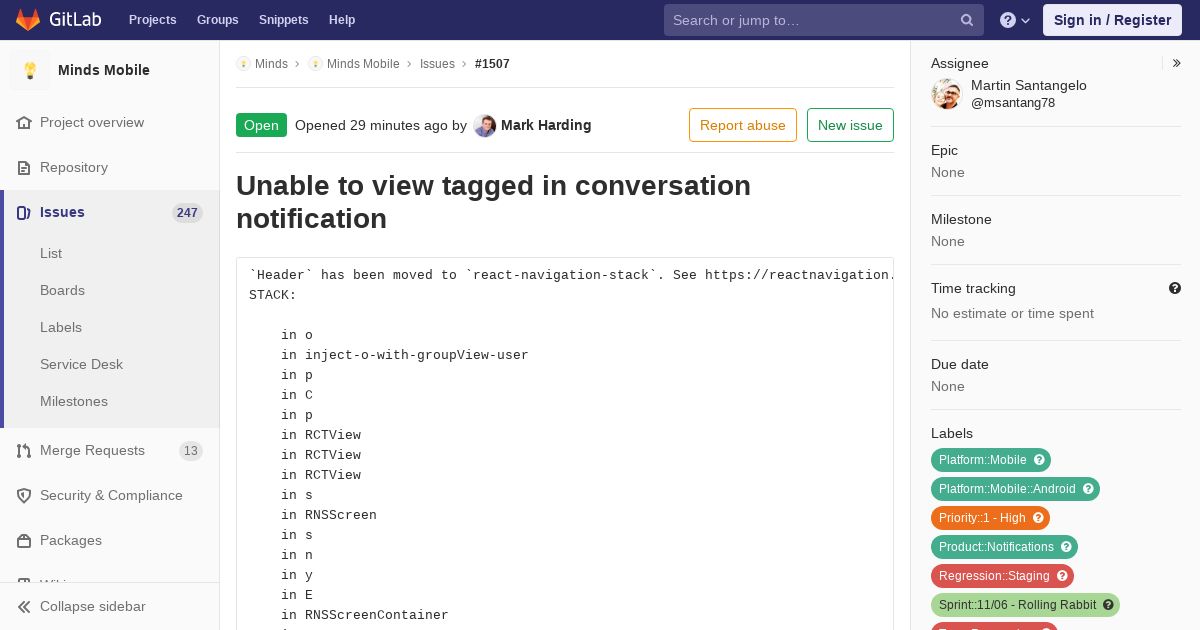Click the Search or jump to field
This screenshot has width=1200, height=630.
823,20
